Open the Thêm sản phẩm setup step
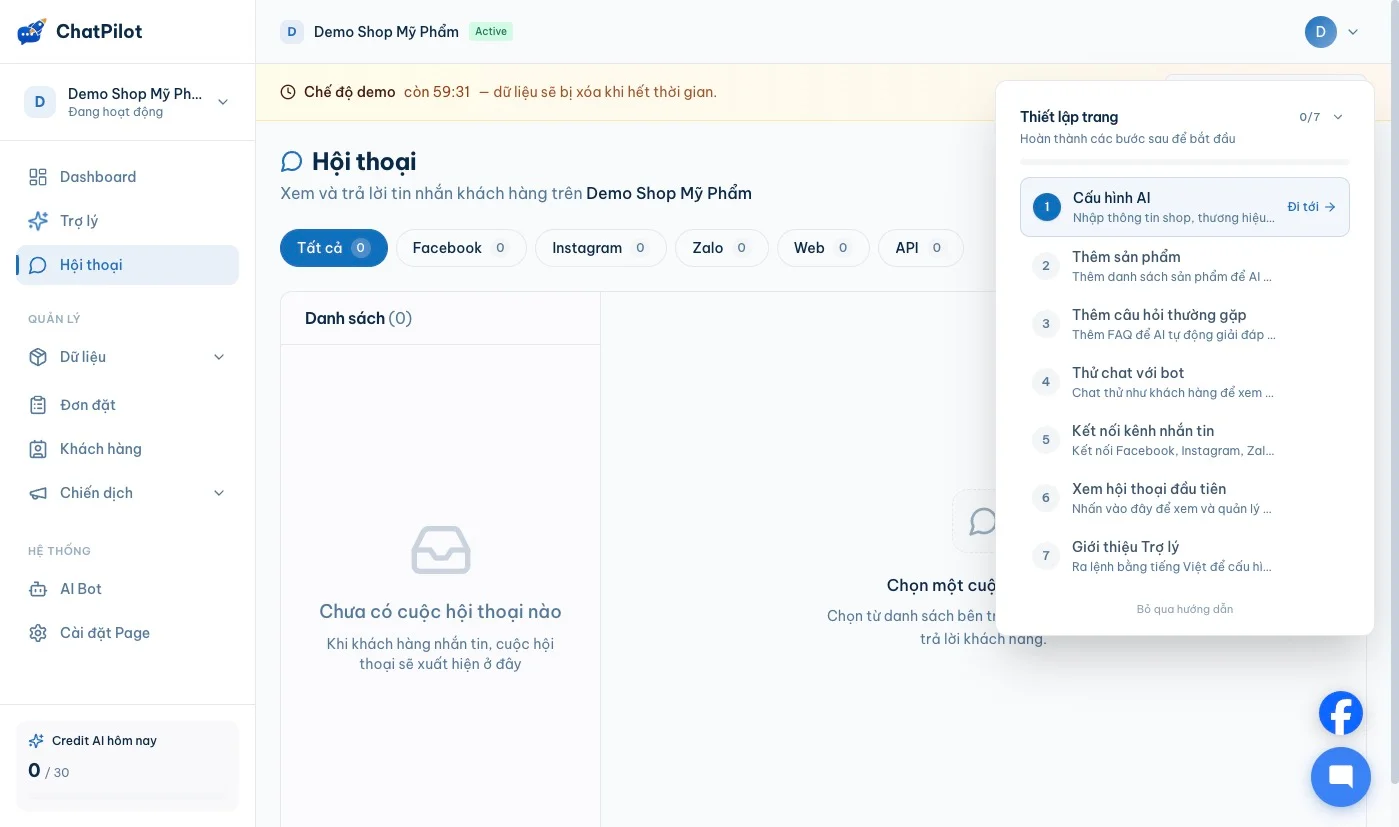Screen dimensions: 1399x827 point(1185,266)
